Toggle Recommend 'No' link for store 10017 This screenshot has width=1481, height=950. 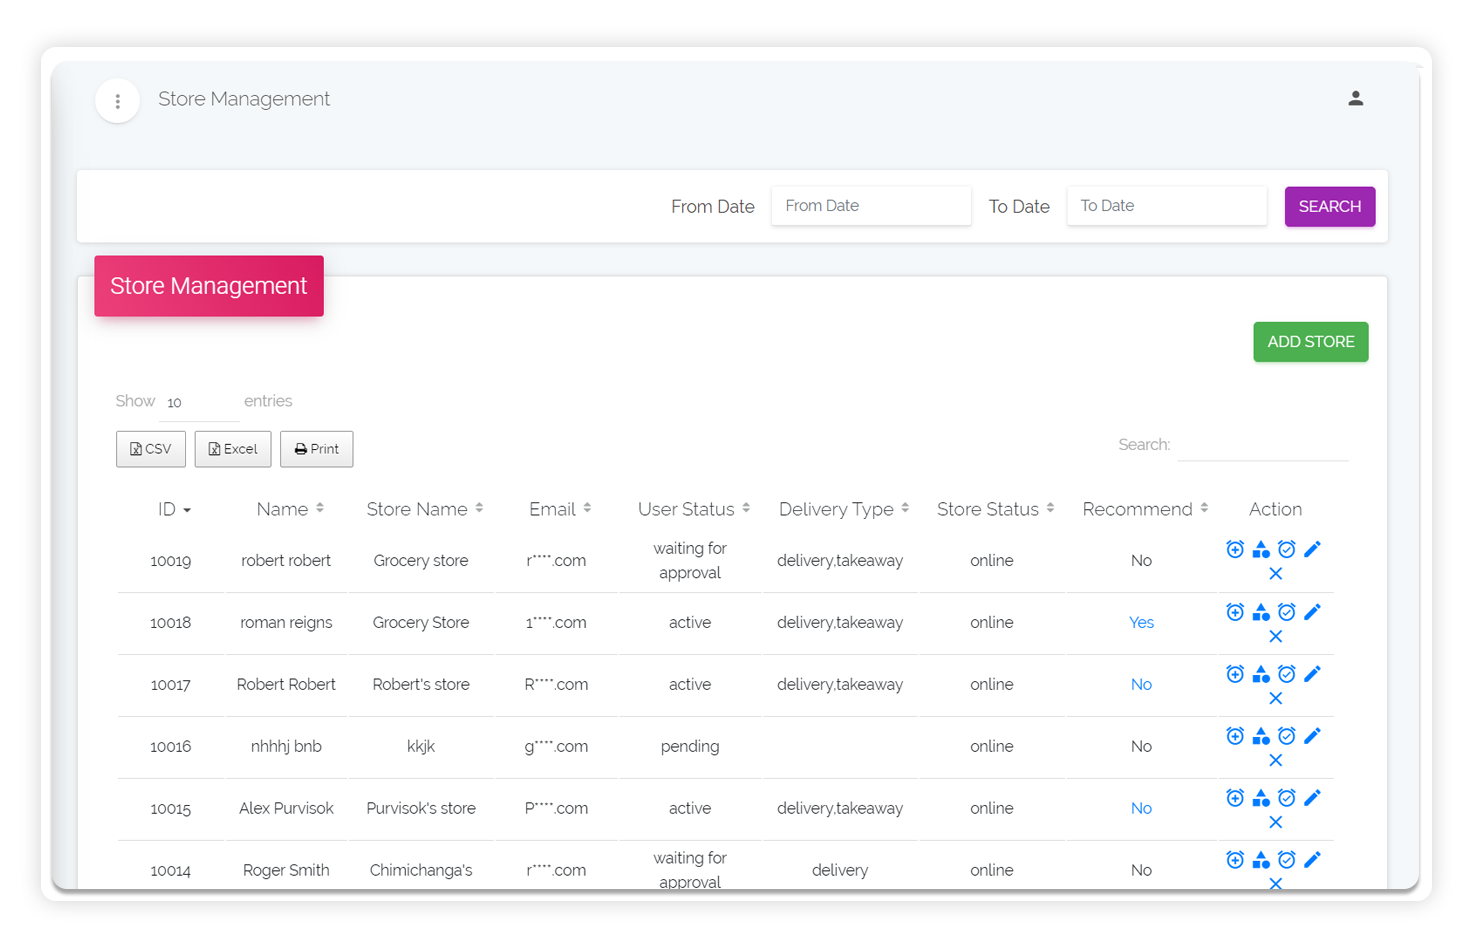[x=1141, y=685]
